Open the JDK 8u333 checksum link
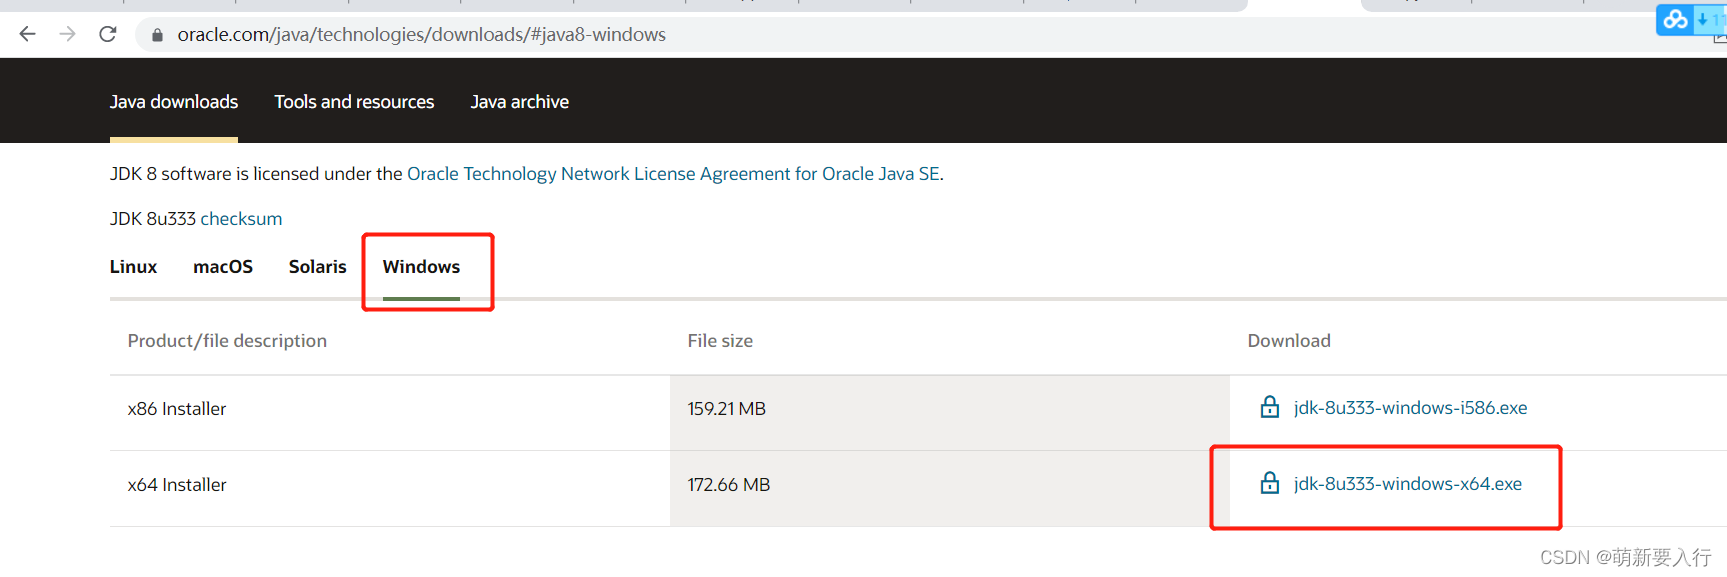1727x577 pixels. (x=241, y=219)
